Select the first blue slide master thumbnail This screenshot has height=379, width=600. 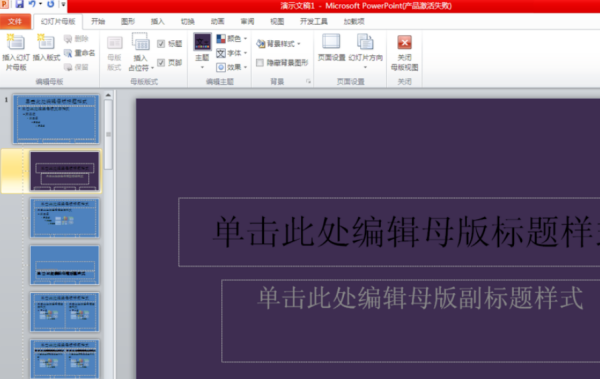56,119
